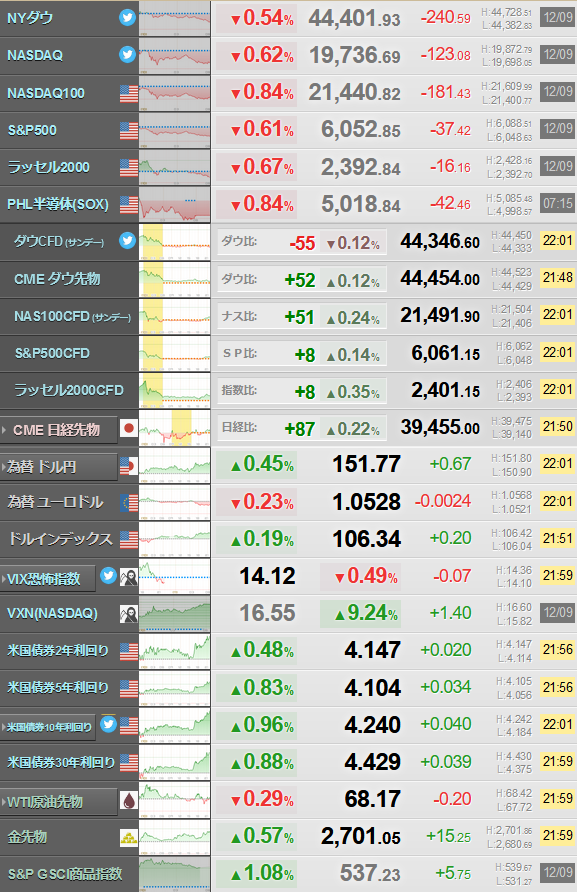Open the 米国債券10年利回り mini chart

[174, 725]
